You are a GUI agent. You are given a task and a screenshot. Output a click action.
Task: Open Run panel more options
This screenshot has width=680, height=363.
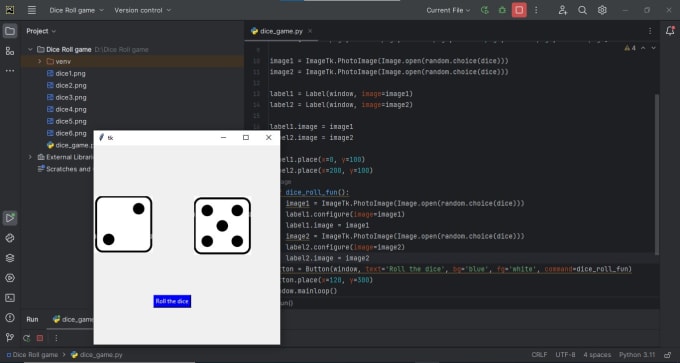tap(56, 338)
